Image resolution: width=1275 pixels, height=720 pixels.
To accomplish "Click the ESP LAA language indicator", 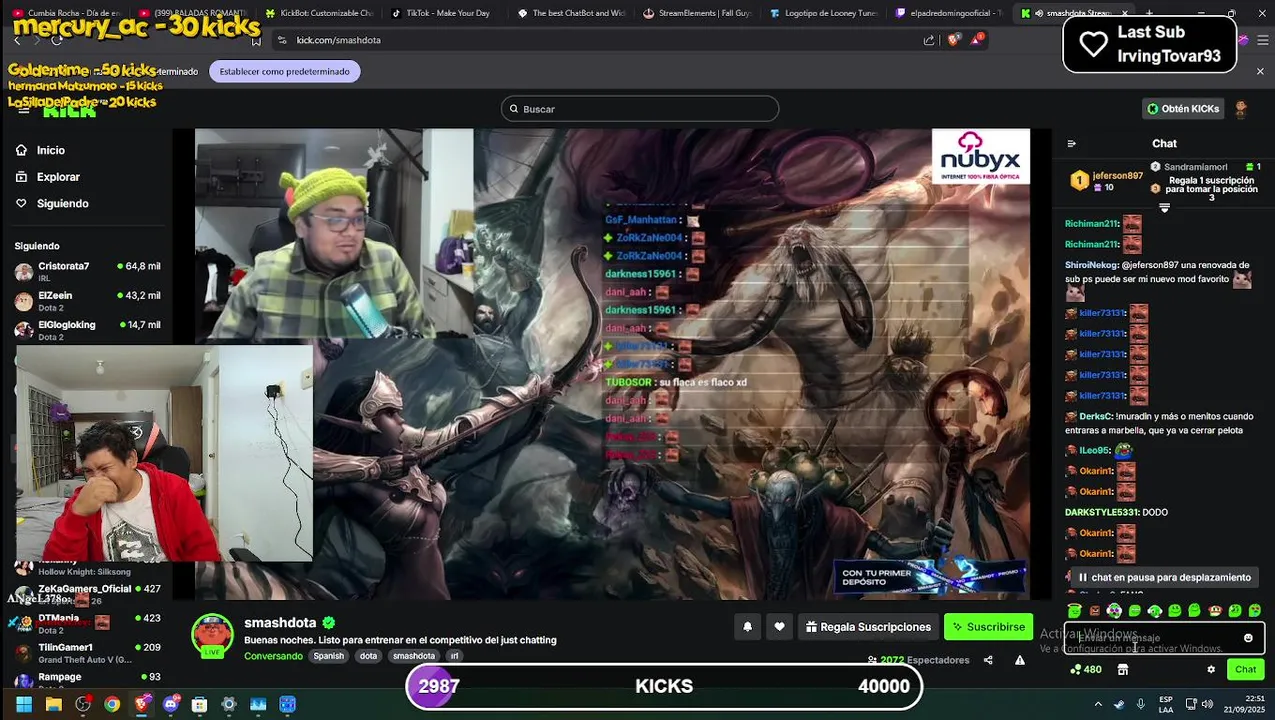I will [x=1166, y=704].
